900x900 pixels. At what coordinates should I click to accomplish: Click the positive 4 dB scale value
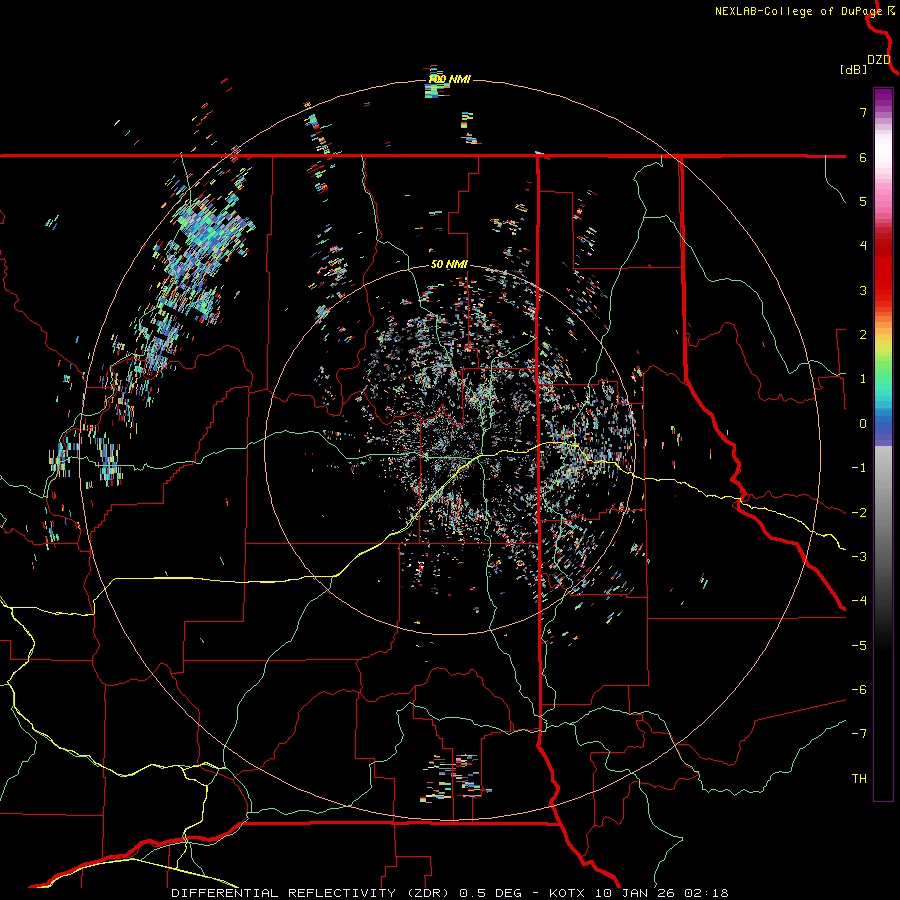pyautogui.click(x=863, y=246)
